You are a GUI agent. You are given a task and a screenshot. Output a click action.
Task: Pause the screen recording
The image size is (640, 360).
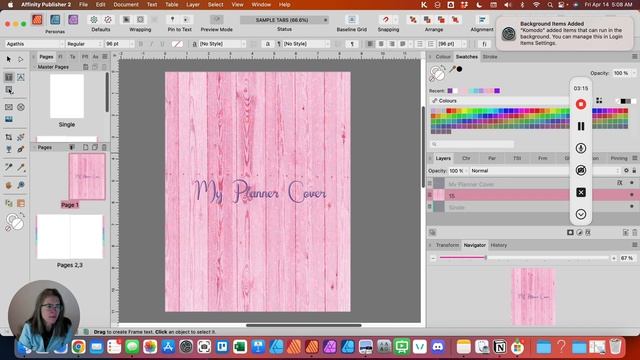pos(581,126)
